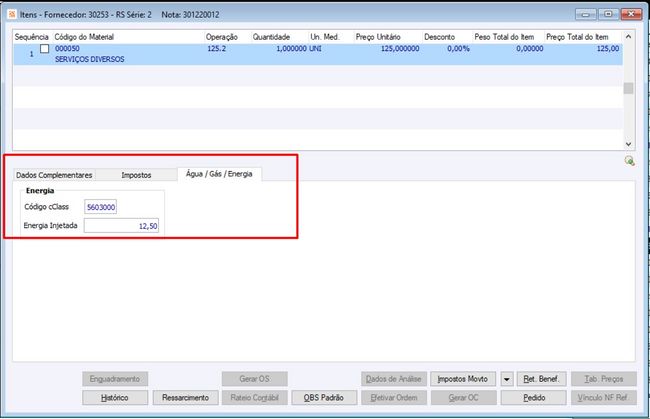The image size is (650, 419).
Task: Click the SERVIÇOS DIVERSOS description text
Action: [x=90, y=59]
